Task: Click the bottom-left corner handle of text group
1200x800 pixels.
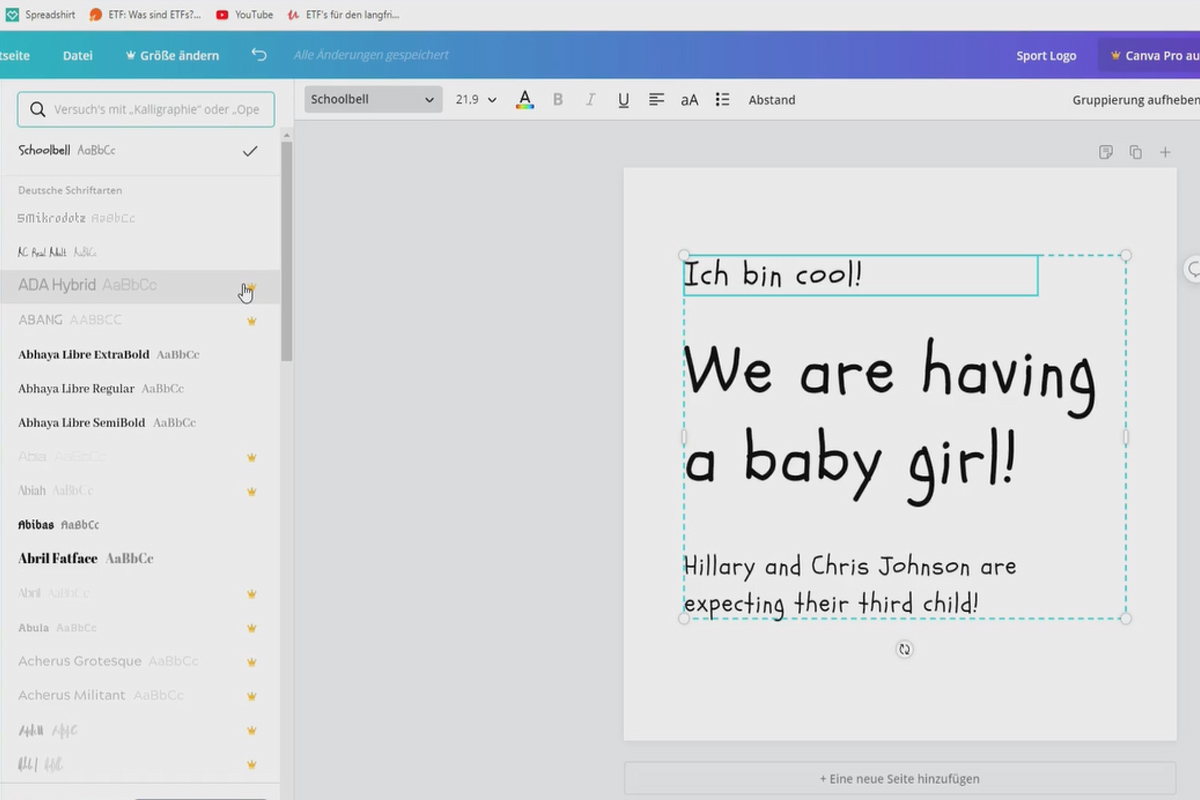Action: 684,619
